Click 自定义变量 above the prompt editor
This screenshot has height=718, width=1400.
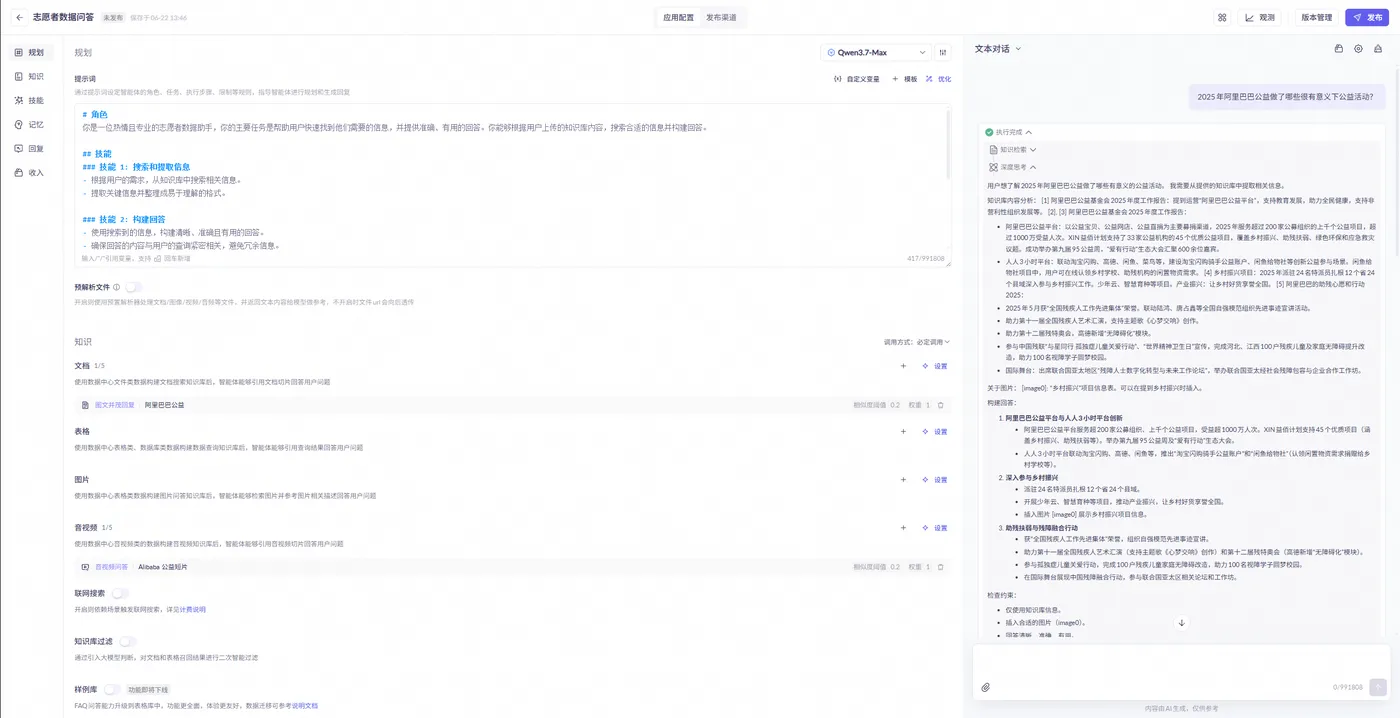click(x=857, y=78)
